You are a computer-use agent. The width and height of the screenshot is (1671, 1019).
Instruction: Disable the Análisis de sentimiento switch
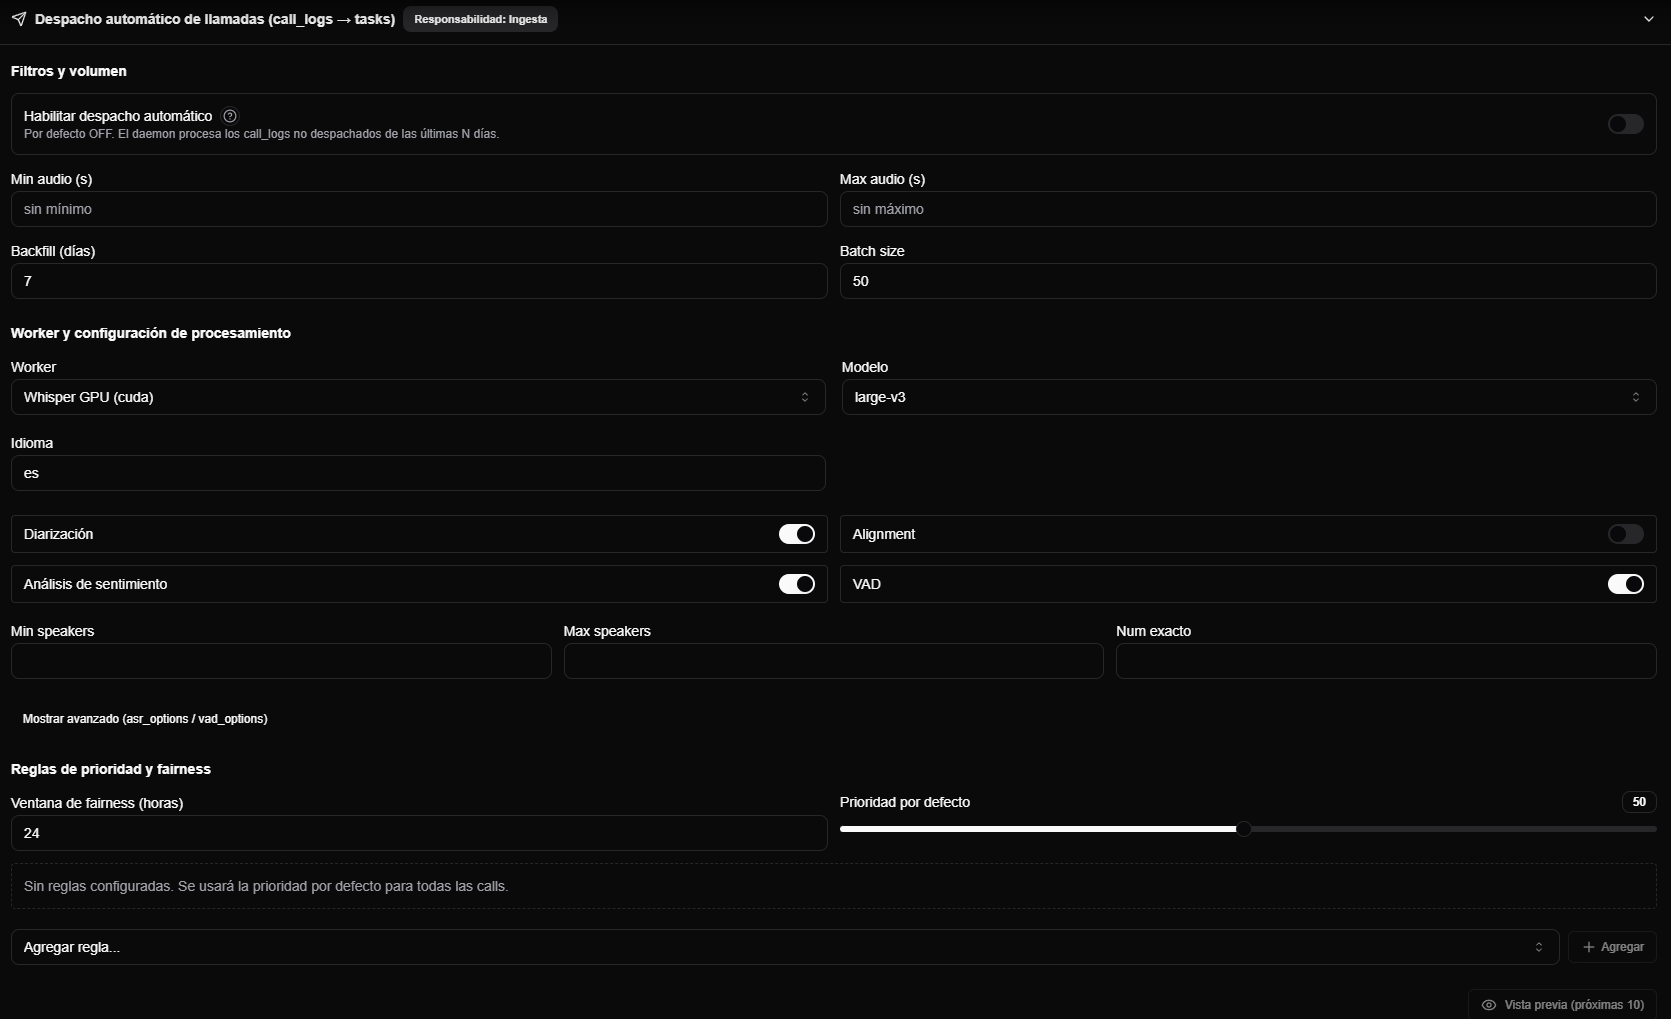click(x=797, y=584)
